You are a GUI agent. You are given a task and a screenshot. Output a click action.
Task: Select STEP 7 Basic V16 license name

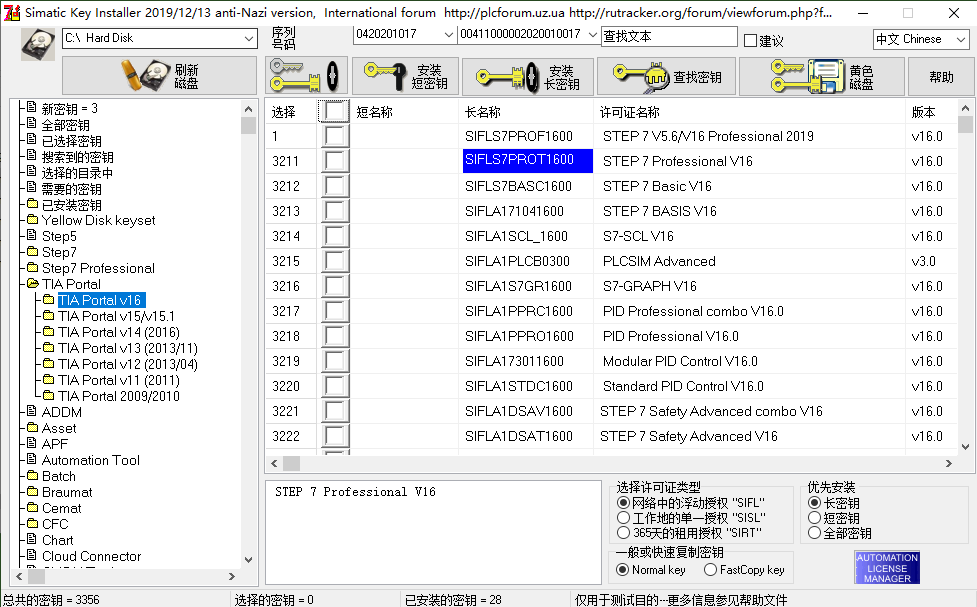tap(657, 186)
